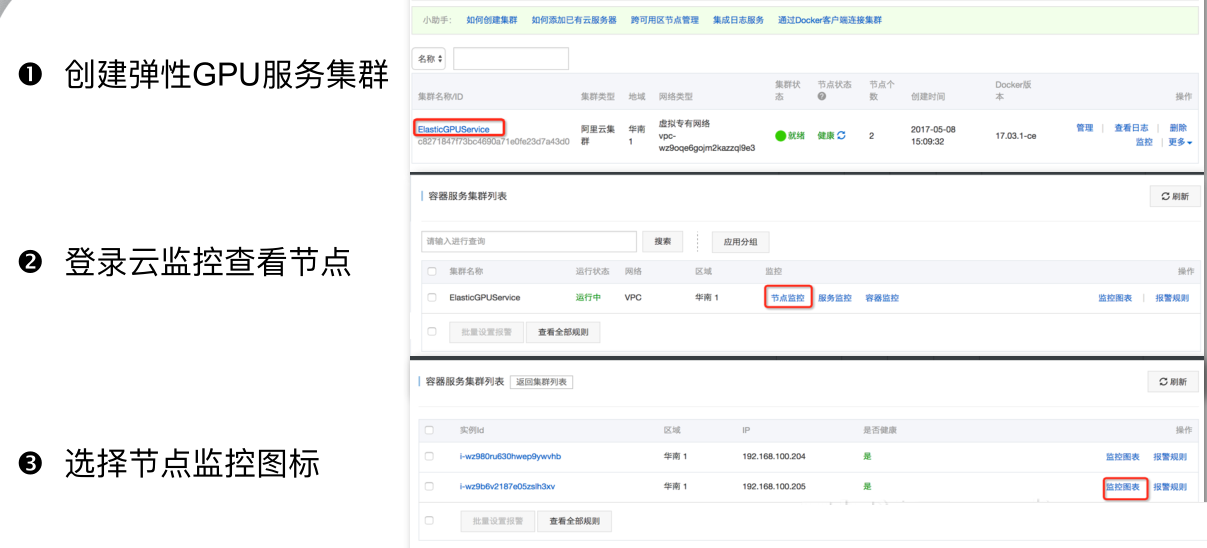Click 刷新 button in cluster list panel
Image resolution: width=1207 pixels, height=548 pixels.
pyautogui.click(x=1174, y=197)
